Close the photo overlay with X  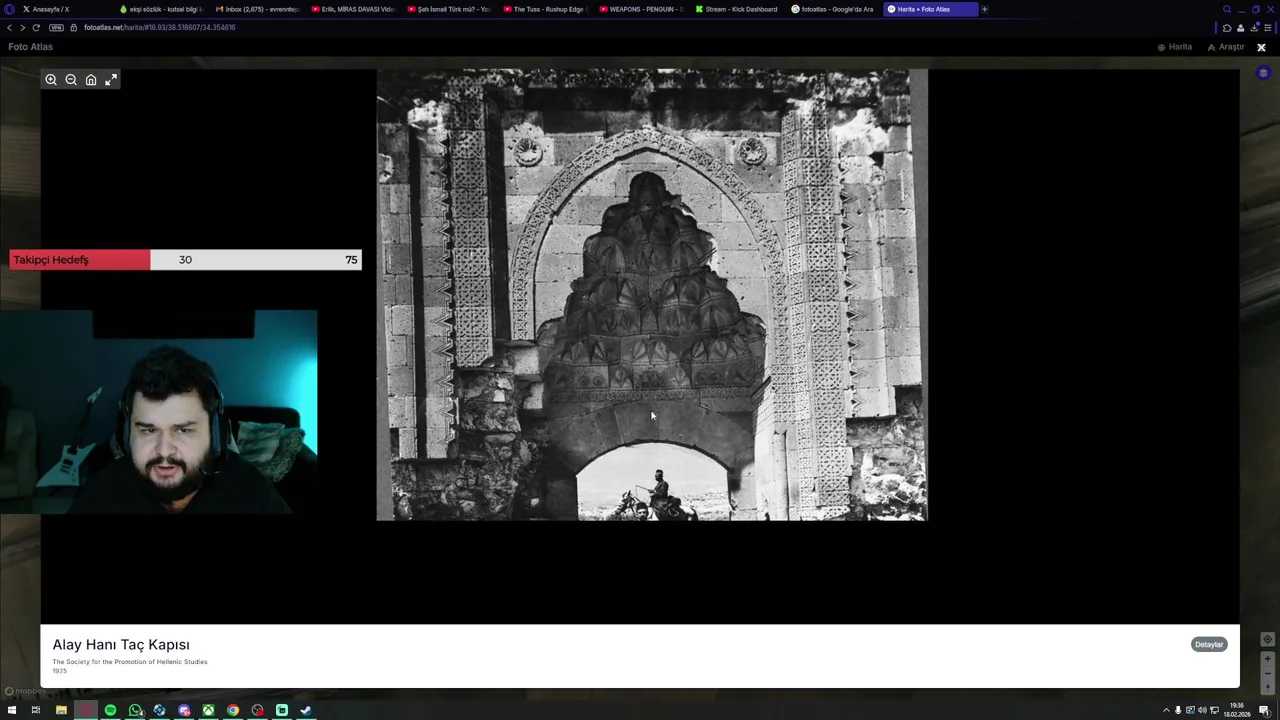coord(1261,47)
